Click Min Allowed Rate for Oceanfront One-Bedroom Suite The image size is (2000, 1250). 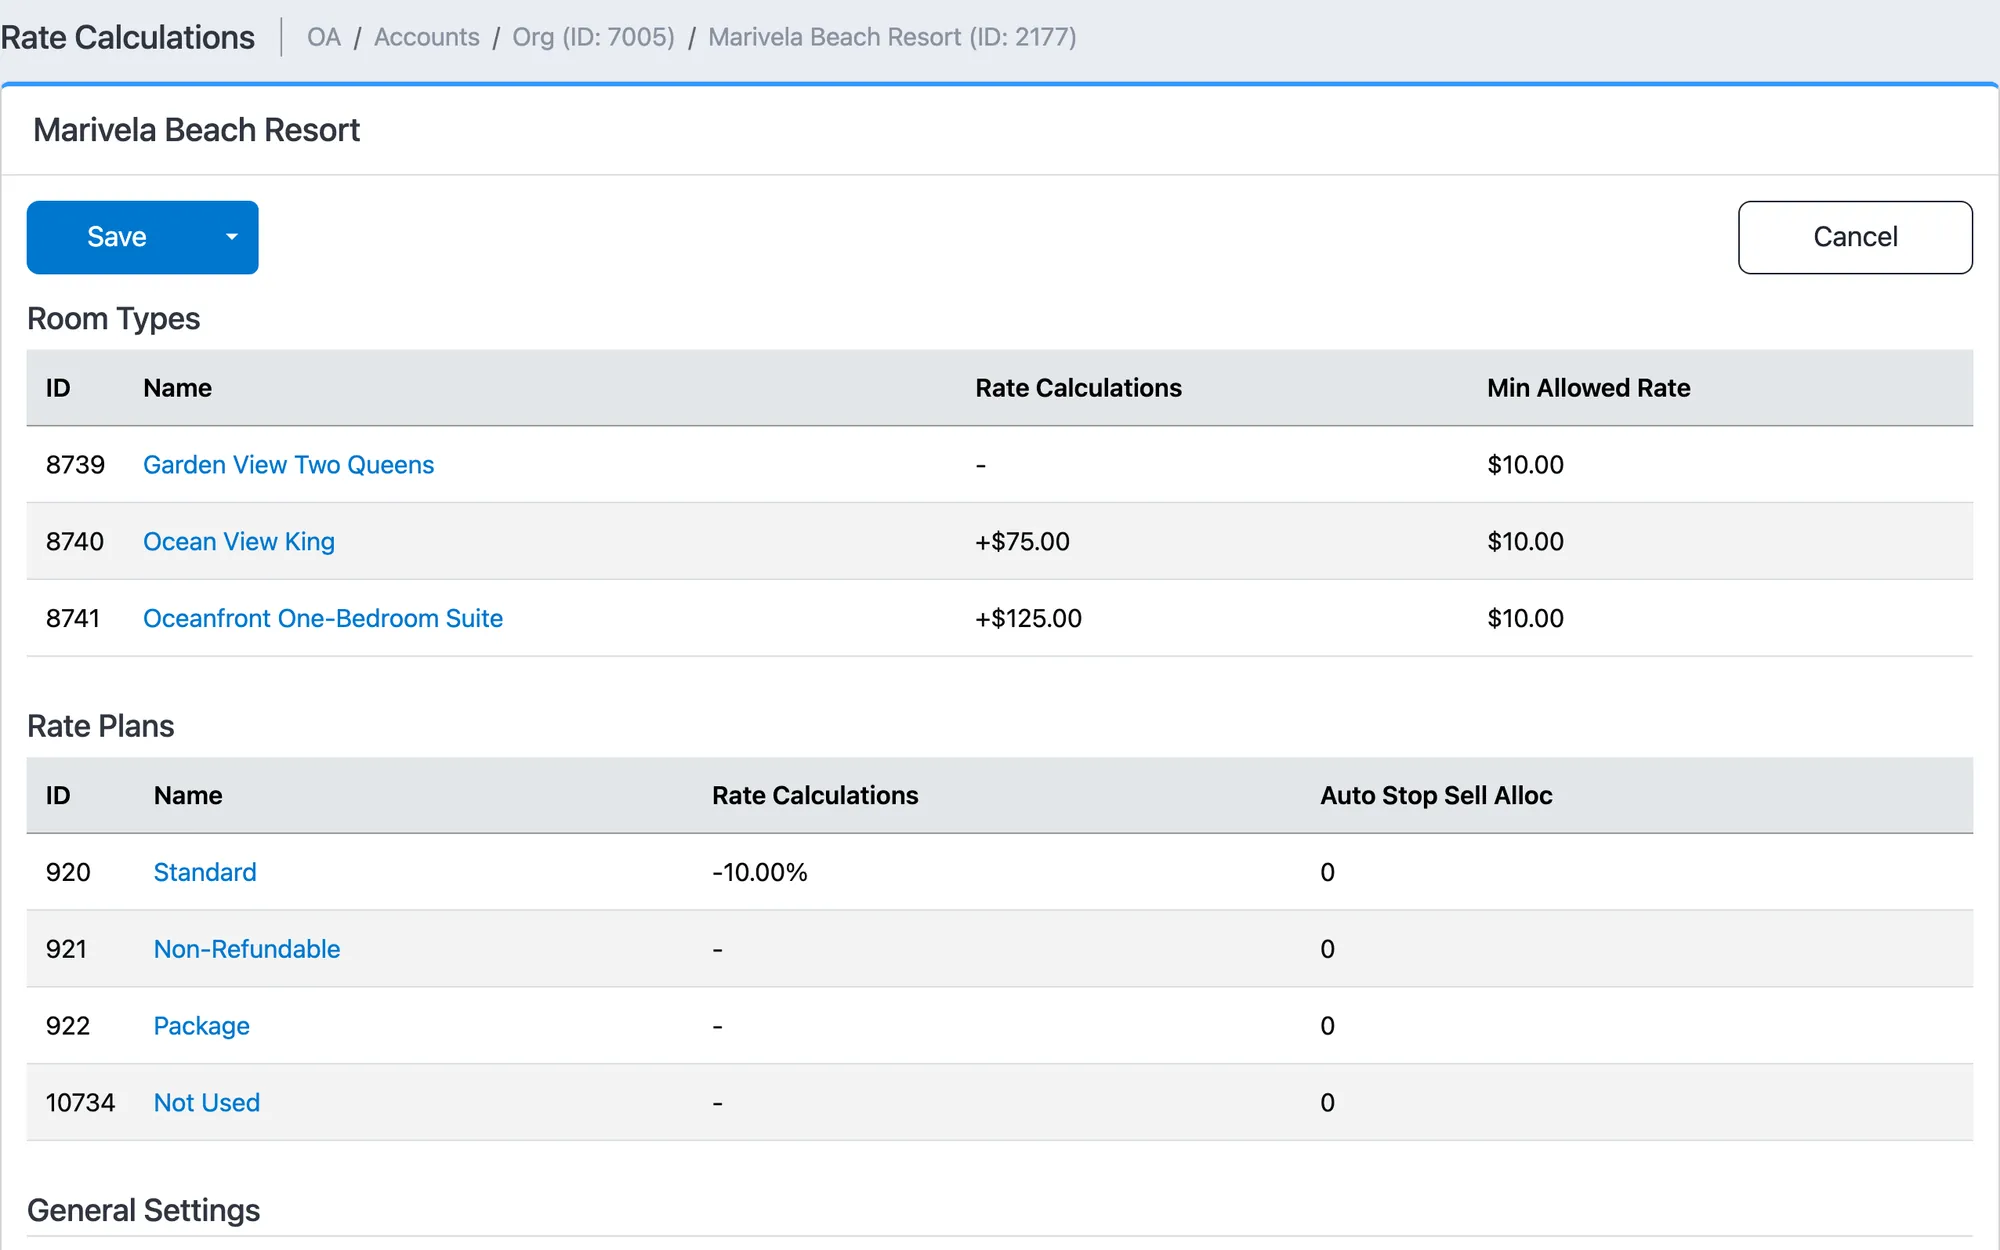[1525, 619]
